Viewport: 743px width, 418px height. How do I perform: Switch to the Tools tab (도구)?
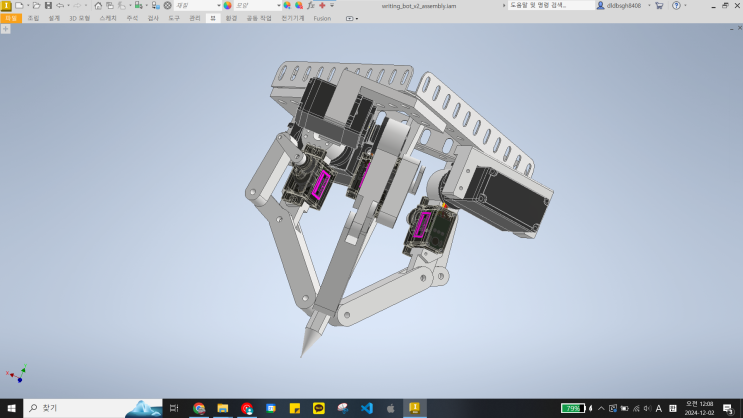pyautogui.click(x=174, y=18)
